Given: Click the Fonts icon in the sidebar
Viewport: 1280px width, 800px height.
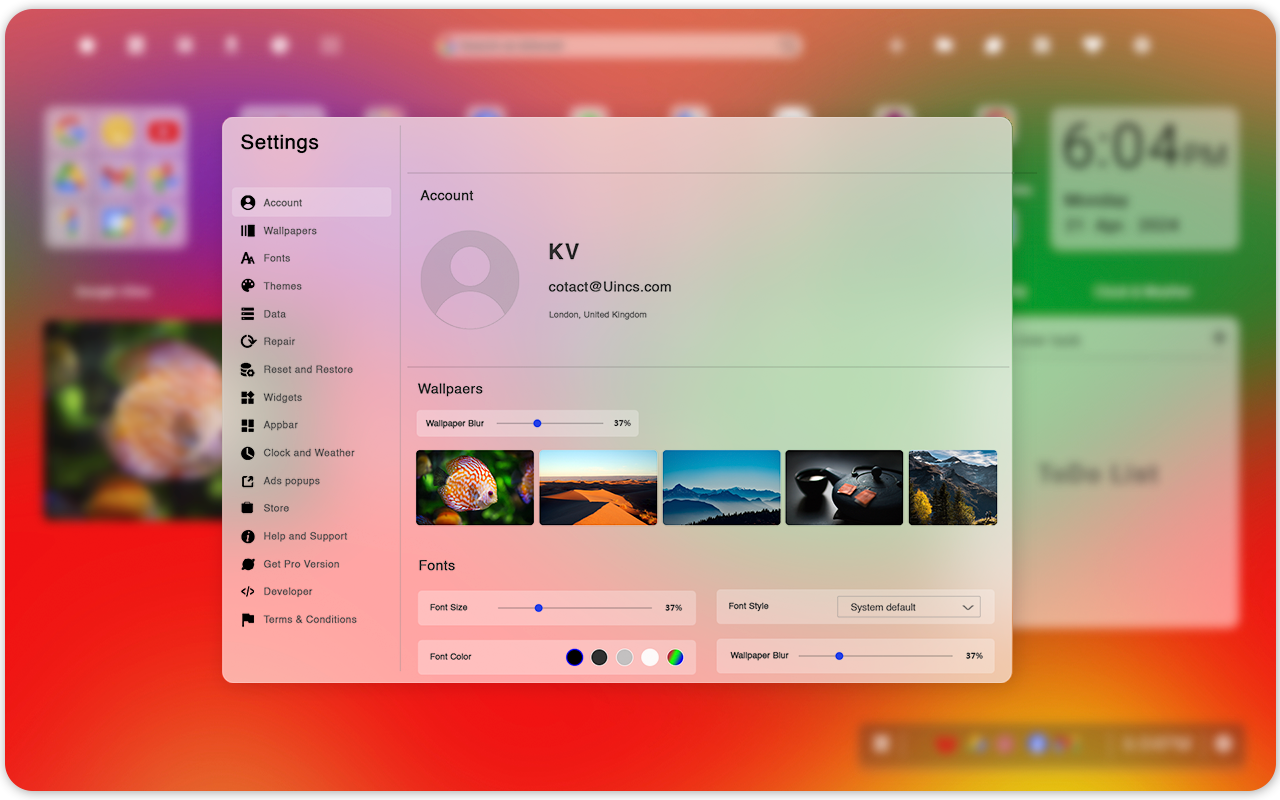Looking at the screenshot, I should click(x=247, y=258).
